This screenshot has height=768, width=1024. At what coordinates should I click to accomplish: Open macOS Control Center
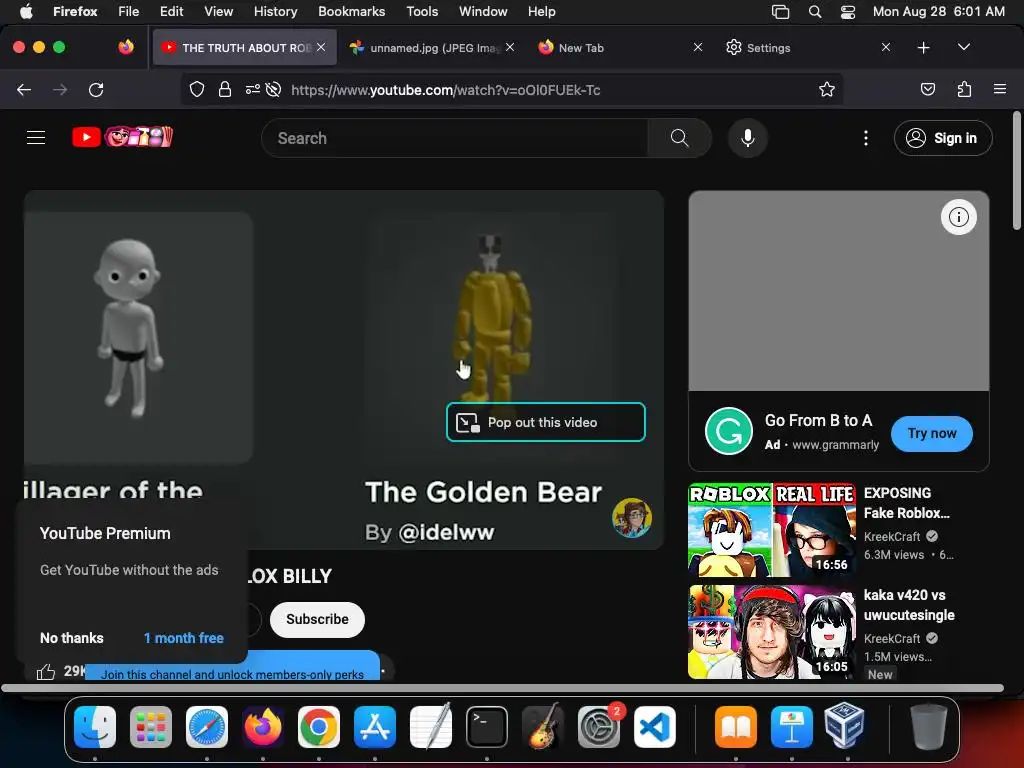coord(848,12)
